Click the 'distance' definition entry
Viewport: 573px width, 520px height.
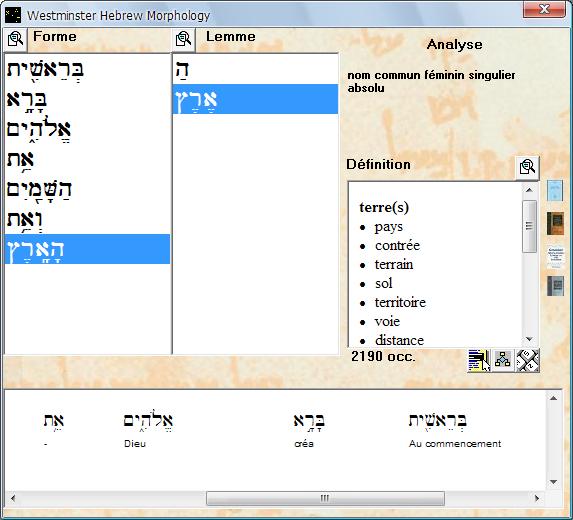[399, 340]
